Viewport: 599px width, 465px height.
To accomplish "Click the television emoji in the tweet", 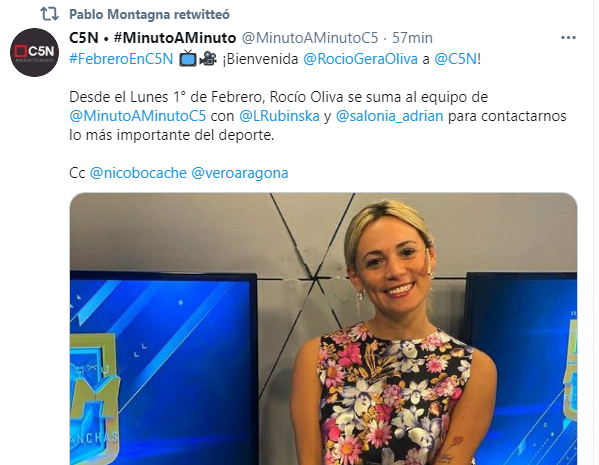I will 188,58.
